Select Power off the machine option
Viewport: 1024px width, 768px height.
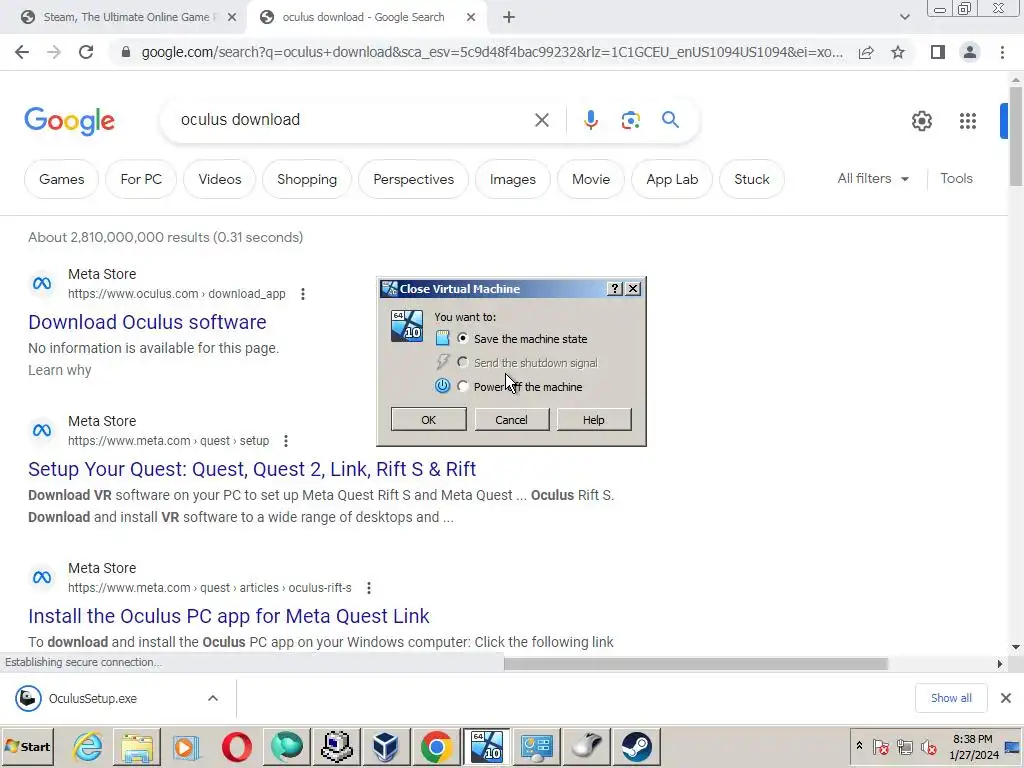(x=463, y=387)
